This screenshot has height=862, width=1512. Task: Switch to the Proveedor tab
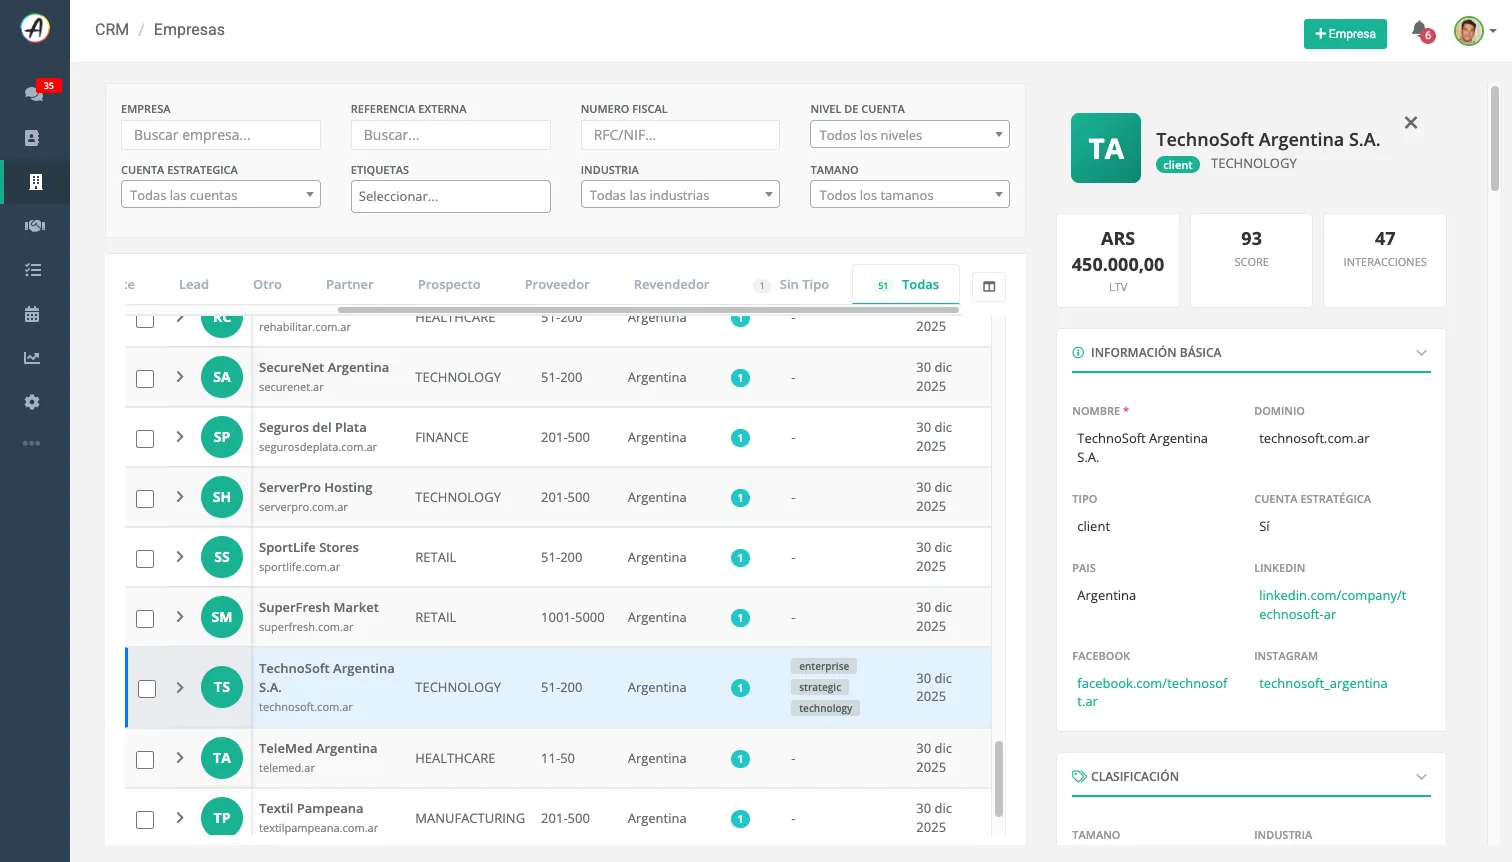coord(557,285)
